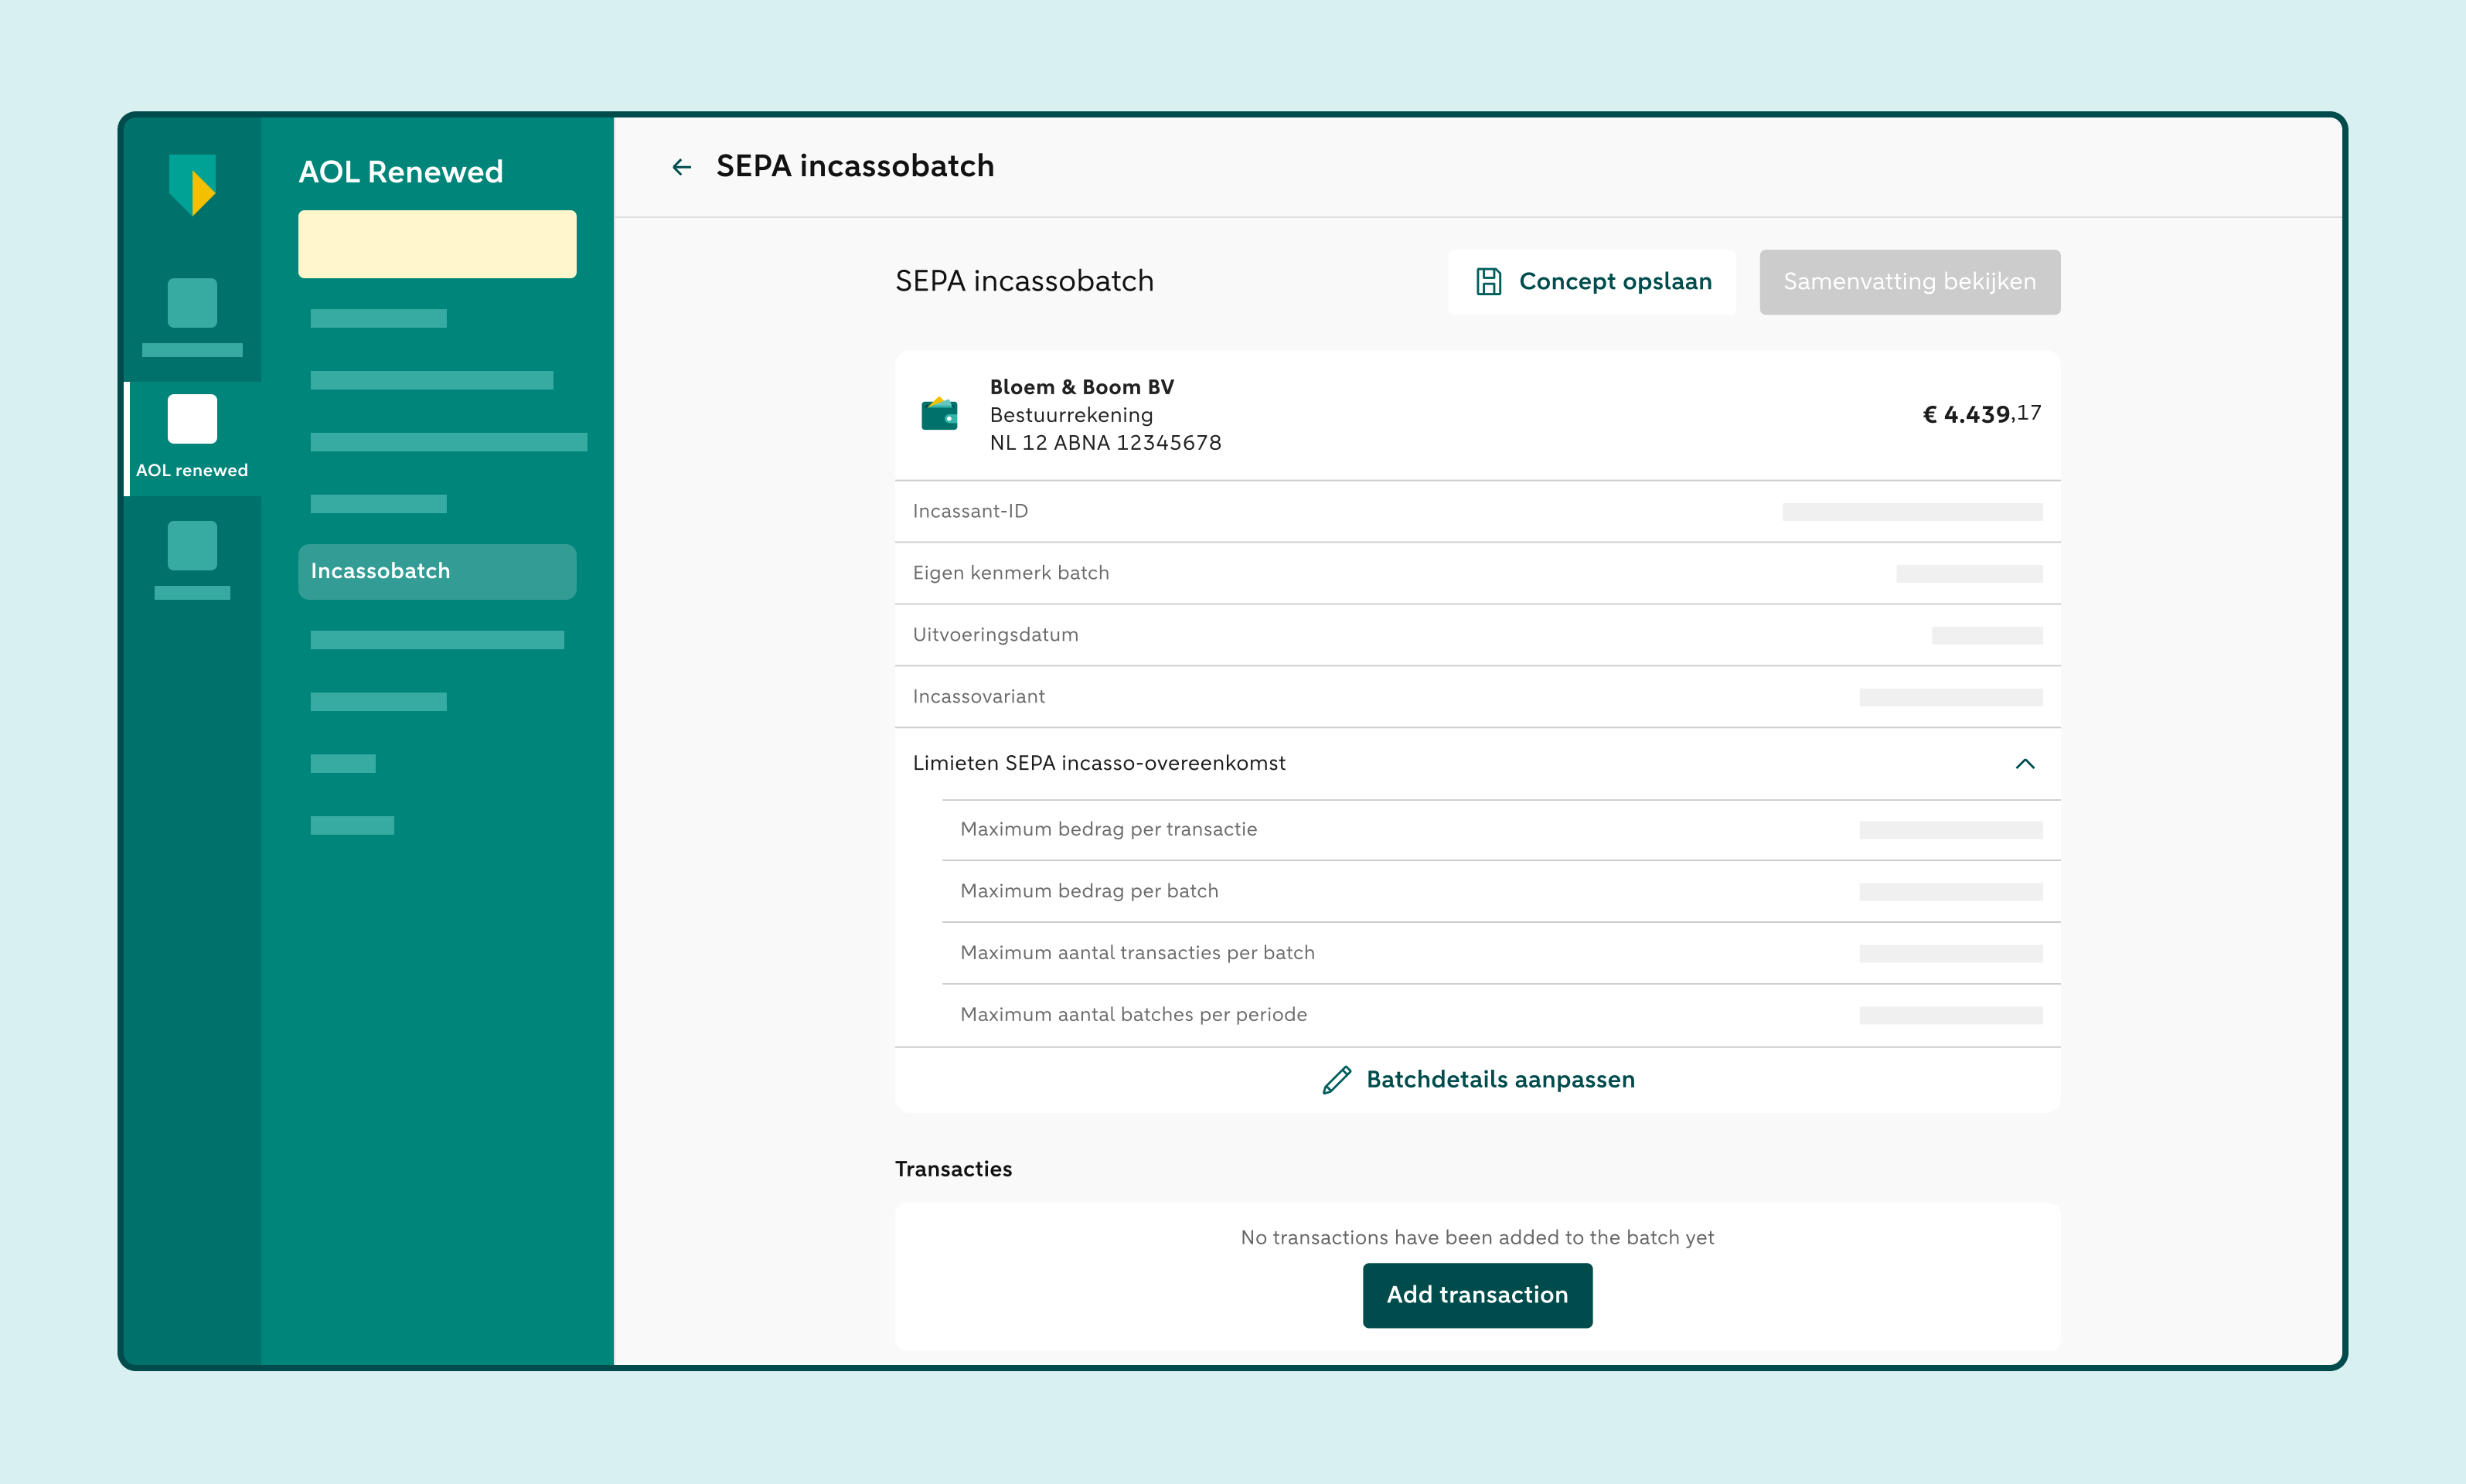Image resolution: width=2466 pixels, height=1484 pixels.
Task: Click the wallet icon next to Bloem & Boom BV
Action: click(939, 414)
